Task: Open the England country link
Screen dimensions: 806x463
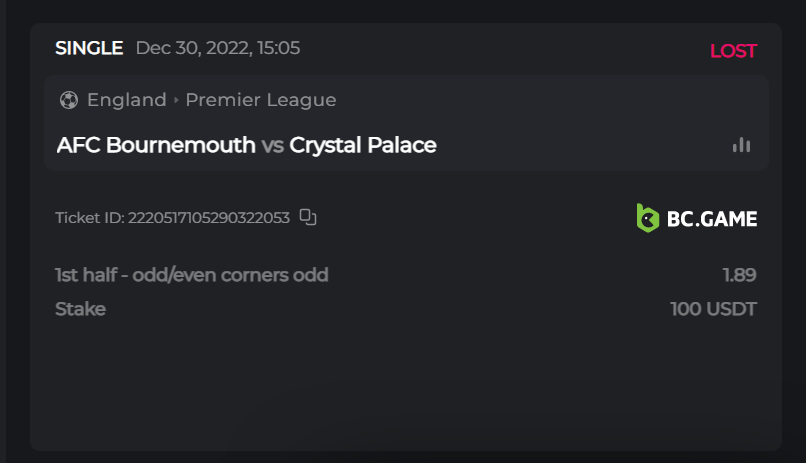Action: [126, 100]
